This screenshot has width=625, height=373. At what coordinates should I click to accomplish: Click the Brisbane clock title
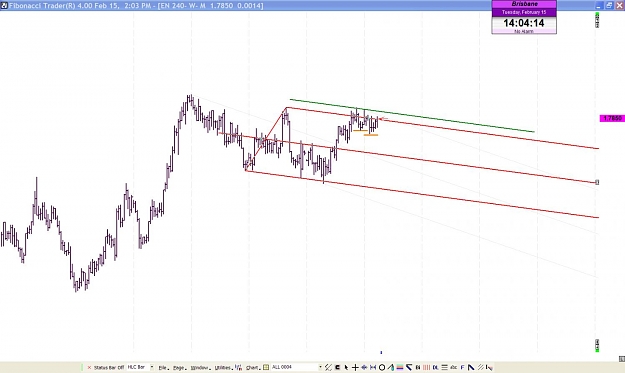click(x=524, y=4)
